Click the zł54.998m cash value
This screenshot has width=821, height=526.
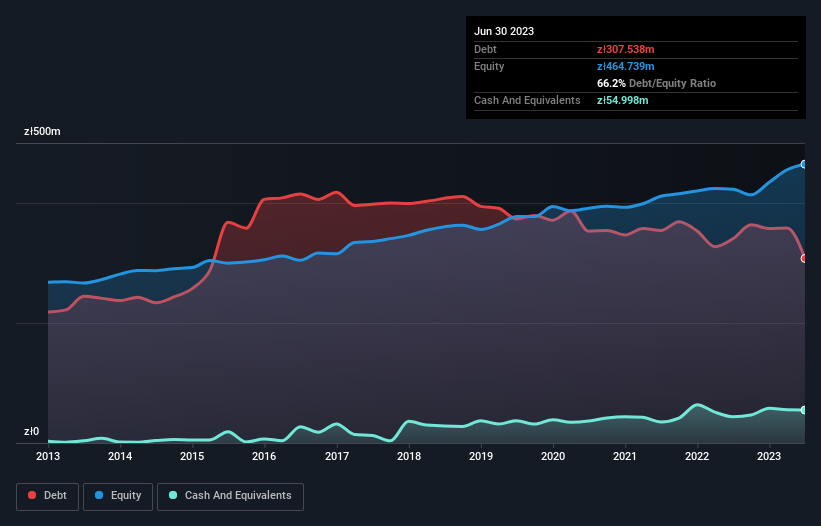point(623,100)
